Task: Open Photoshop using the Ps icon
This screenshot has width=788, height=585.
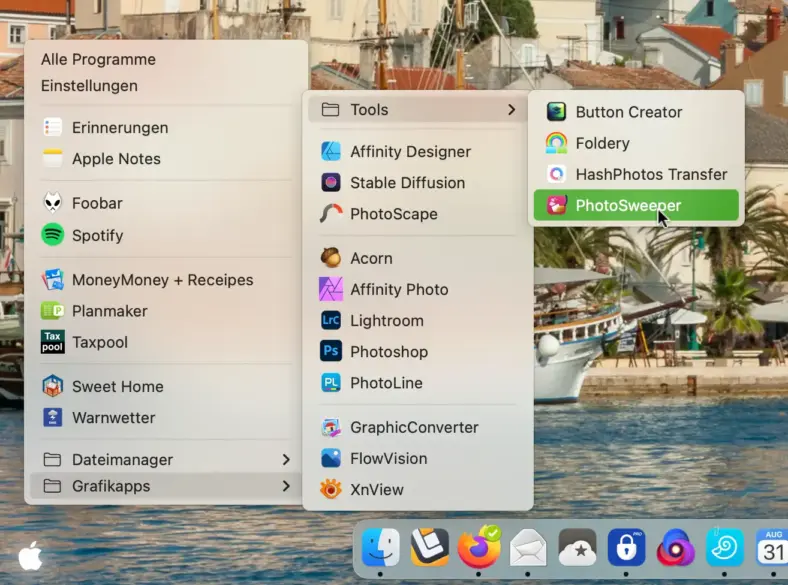Action: pos(331,351)
